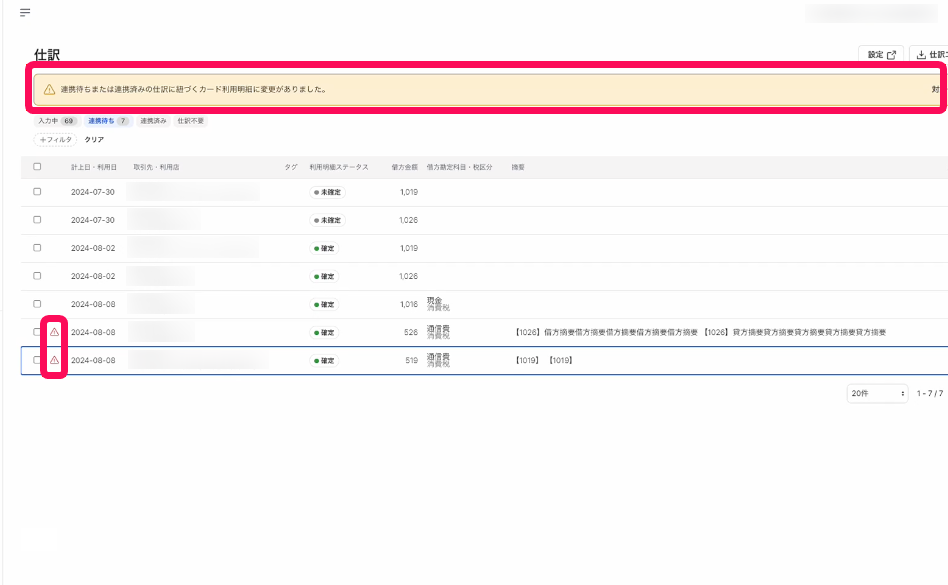Click the pagination text 1 - 7 / 7
This screenshot has height=585, width=948.
tap(930, 393)
